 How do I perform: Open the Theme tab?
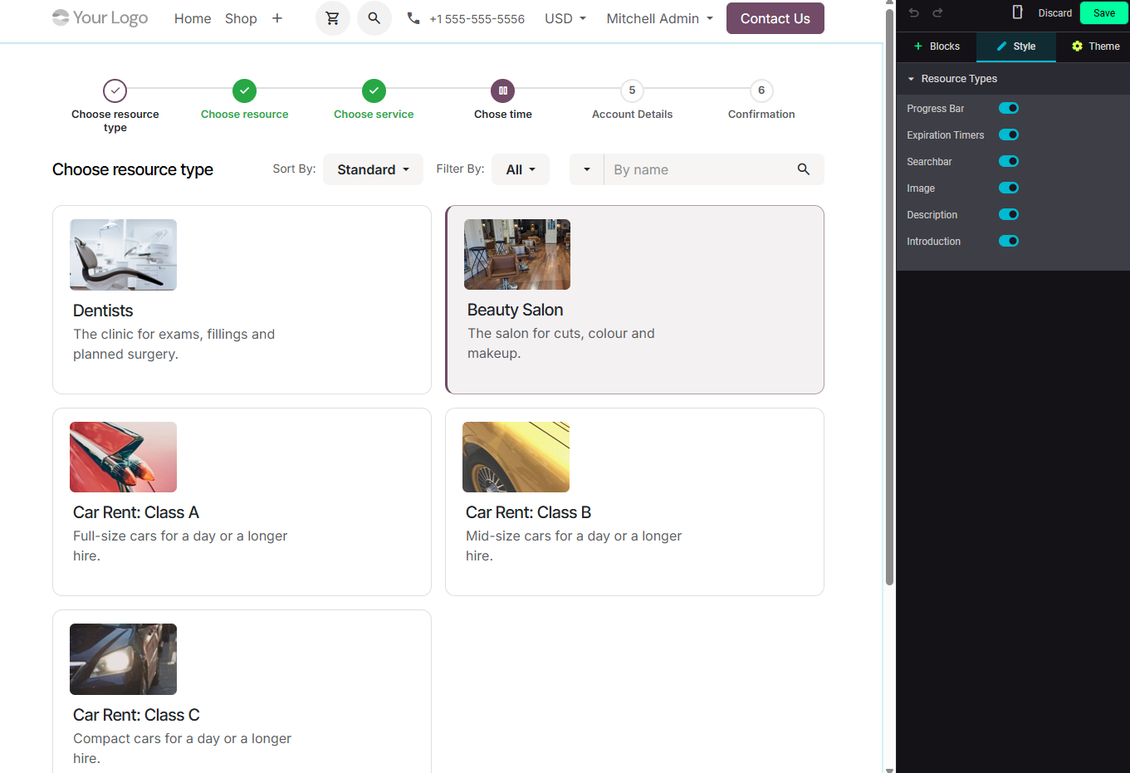click(1095, 47)
